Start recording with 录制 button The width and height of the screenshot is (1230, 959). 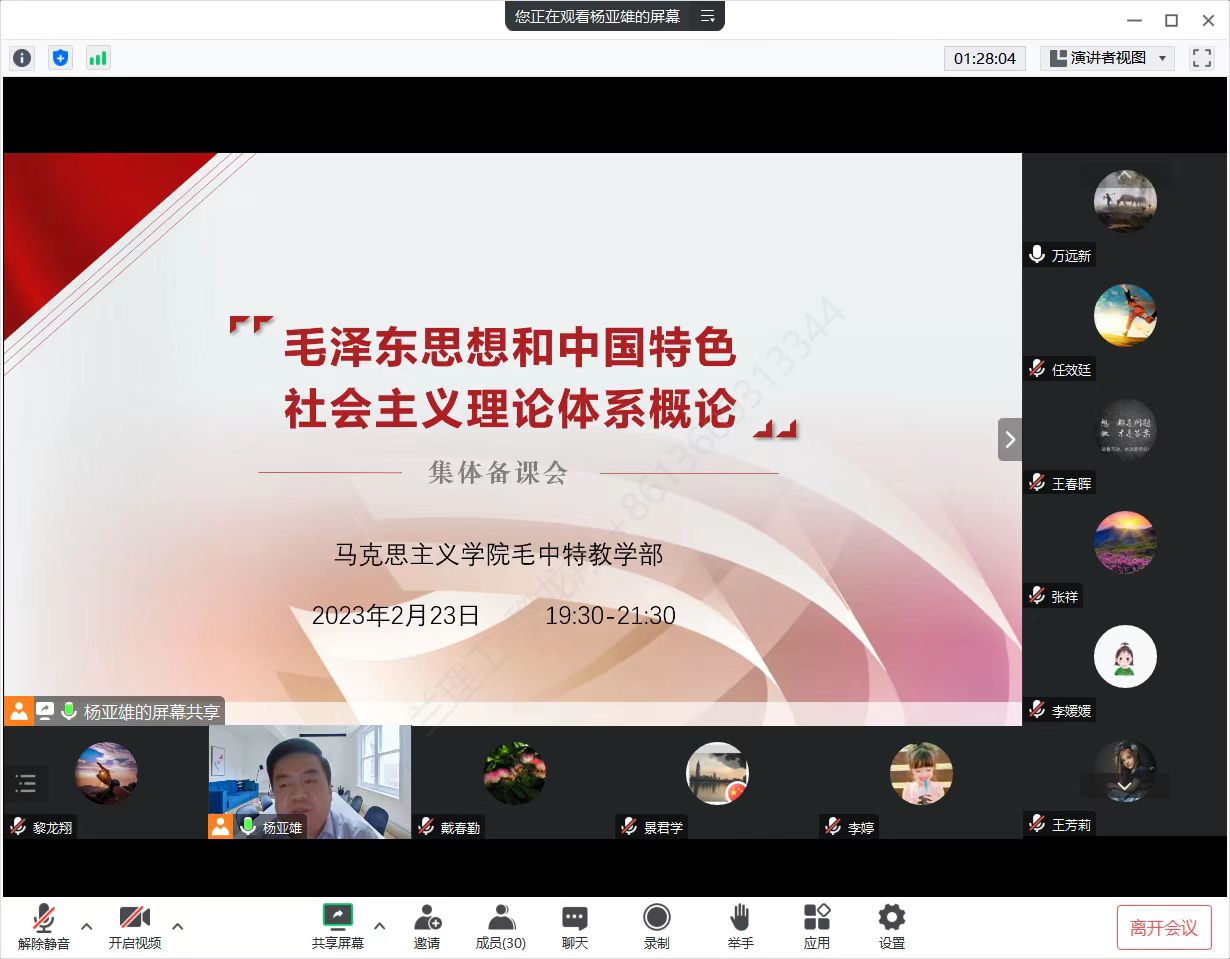(x=656, y=926)
